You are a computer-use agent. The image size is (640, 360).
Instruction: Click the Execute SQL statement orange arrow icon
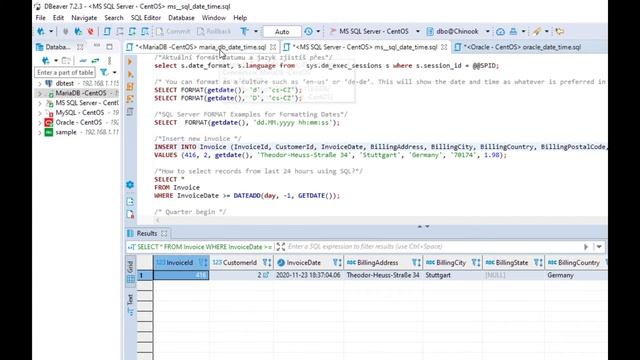[x=130, y=62]
